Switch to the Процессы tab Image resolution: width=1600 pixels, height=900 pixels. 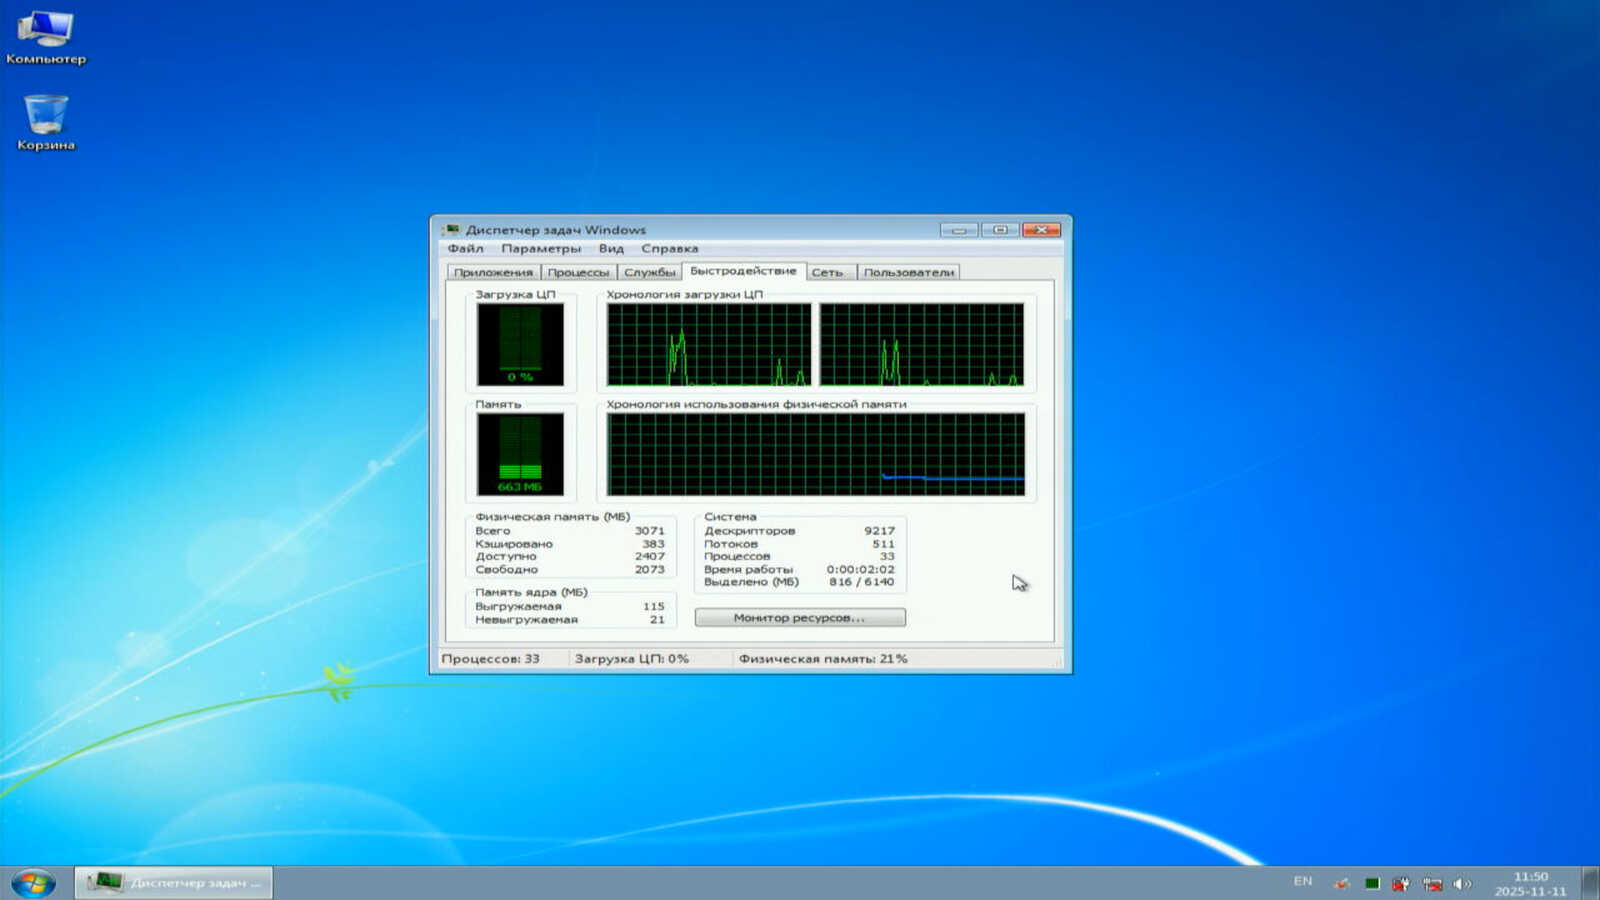point(578,272)
